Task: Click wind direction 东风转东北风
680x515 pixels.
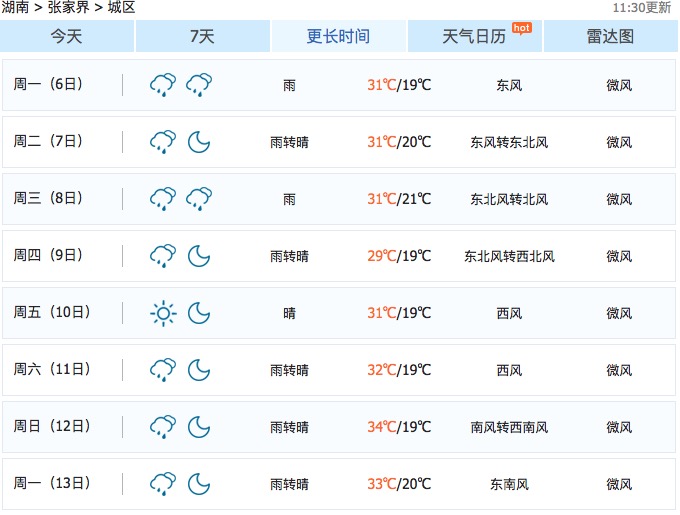Action: click(510, 142)
